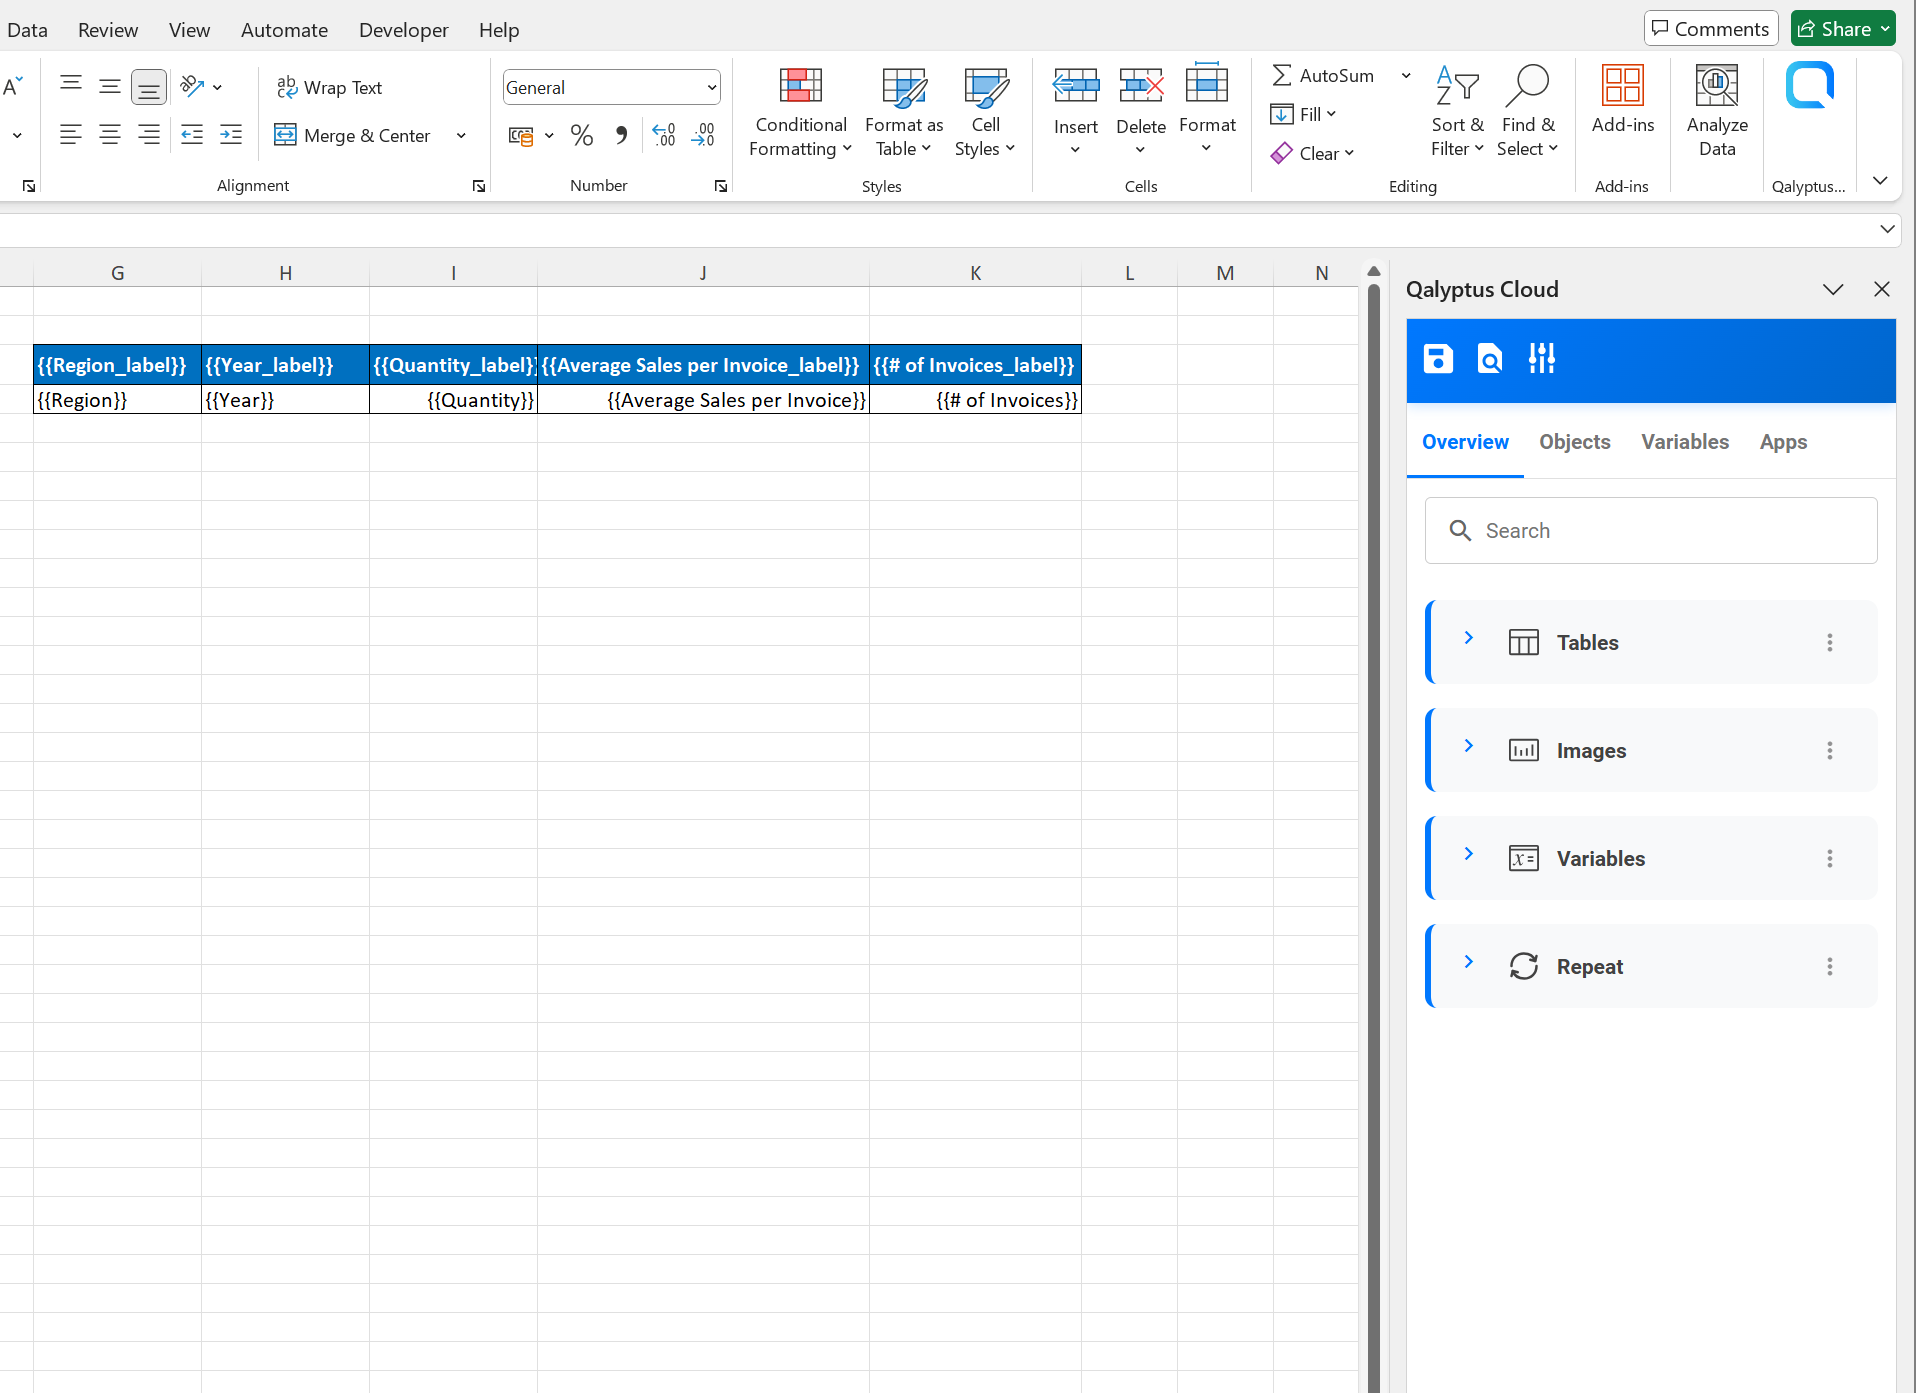Open the Number Format dropdown
Viewport: 1916px width, 1393px height.
611,87
